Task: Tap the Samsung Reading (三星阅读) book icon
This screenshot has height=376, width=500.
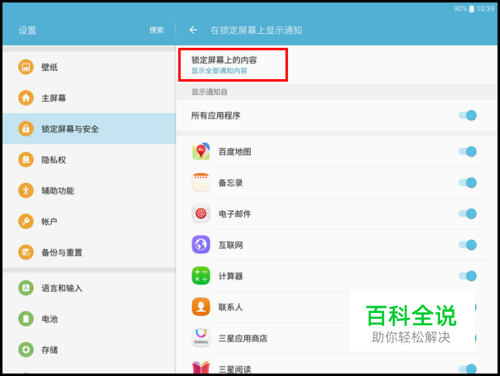Action: pos(201,367)
